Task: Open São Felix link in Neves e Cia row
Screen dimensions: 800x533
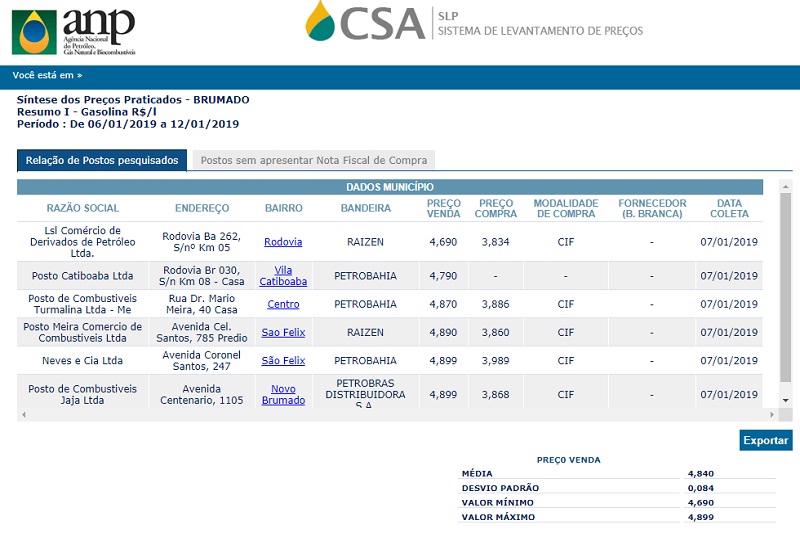Action: pyautogui.click(x=283, y=360)
